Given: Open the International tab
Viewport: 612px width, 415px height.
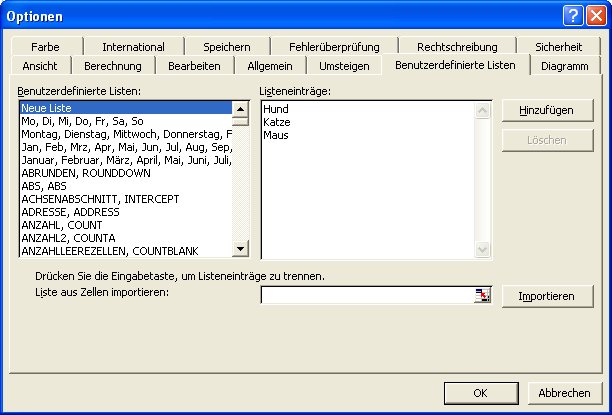Looking at the screenshot, I should 133,47.
